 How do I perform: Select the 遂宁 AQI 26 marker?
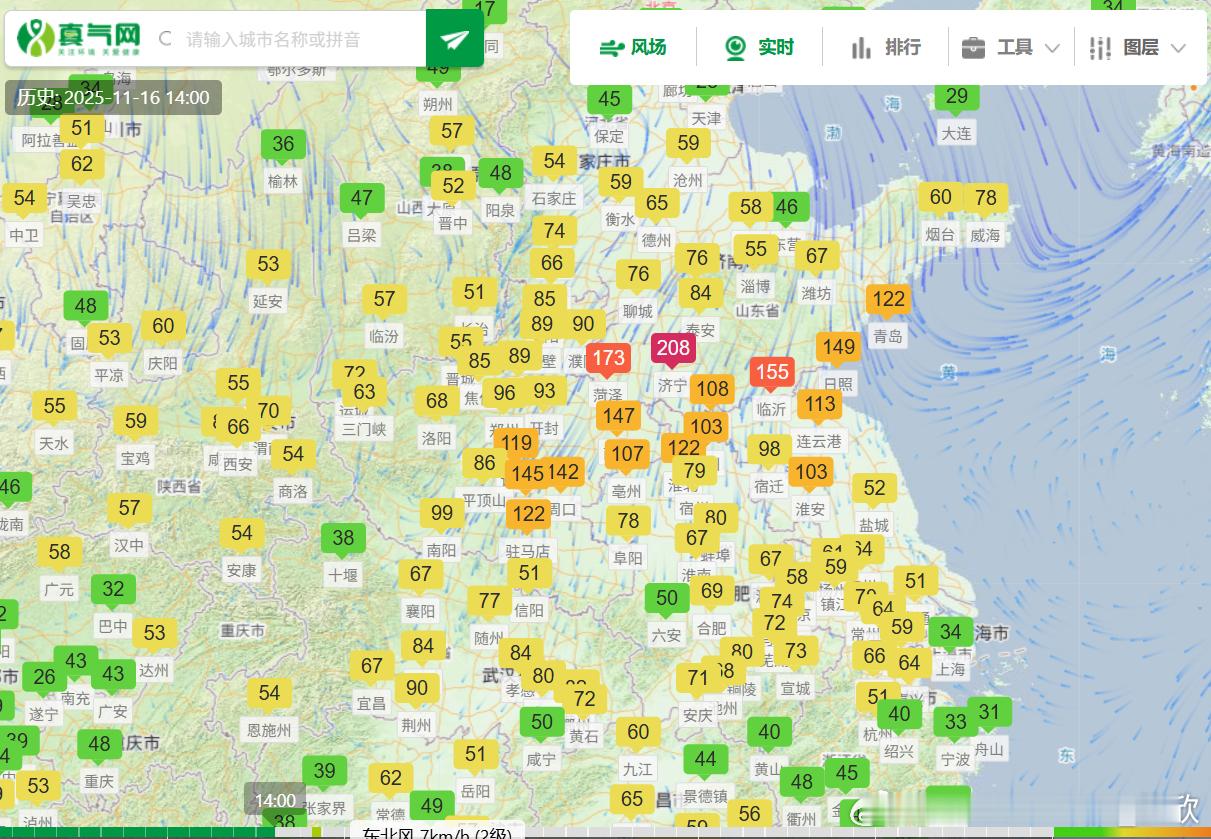pos(44,679)
